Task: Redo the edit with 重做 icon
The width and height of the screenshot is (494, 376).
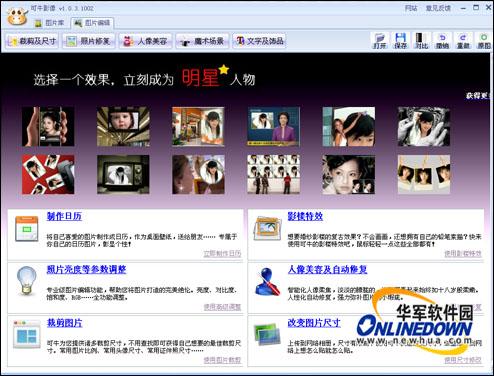Action: pyautogui.click(x=463, y=41)
